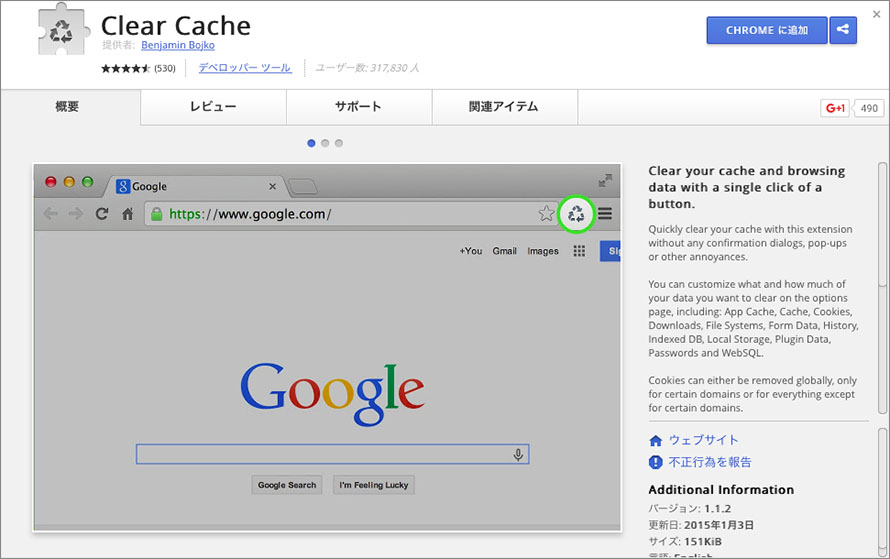Click the user count 317,830 人 text
This screenshot has width=890, height=559.
click(x=367, y=68)
